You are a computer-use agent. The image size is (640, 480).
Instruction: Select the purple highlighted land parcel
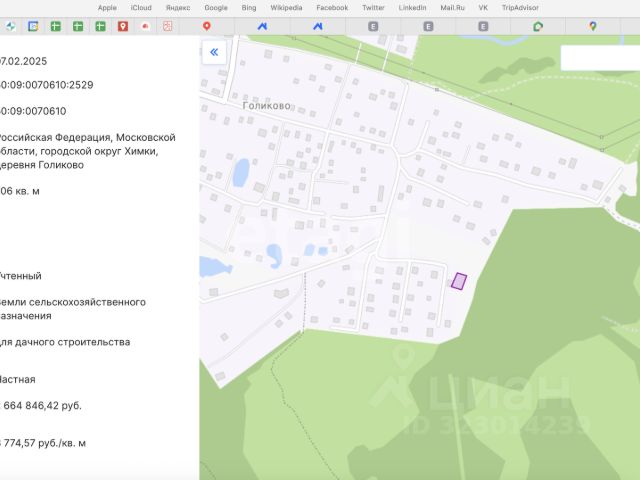459,281
